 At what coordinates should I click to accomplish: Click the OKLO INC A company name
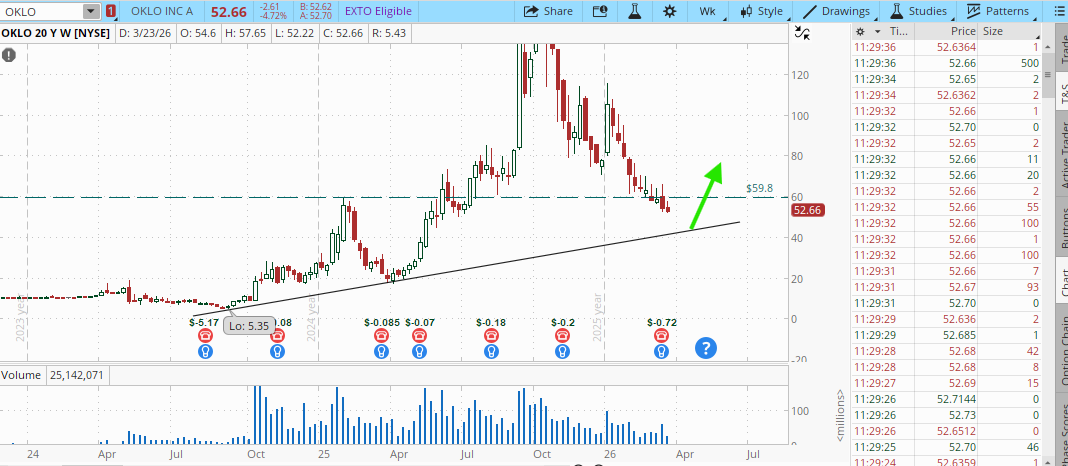tap(160, 12)
